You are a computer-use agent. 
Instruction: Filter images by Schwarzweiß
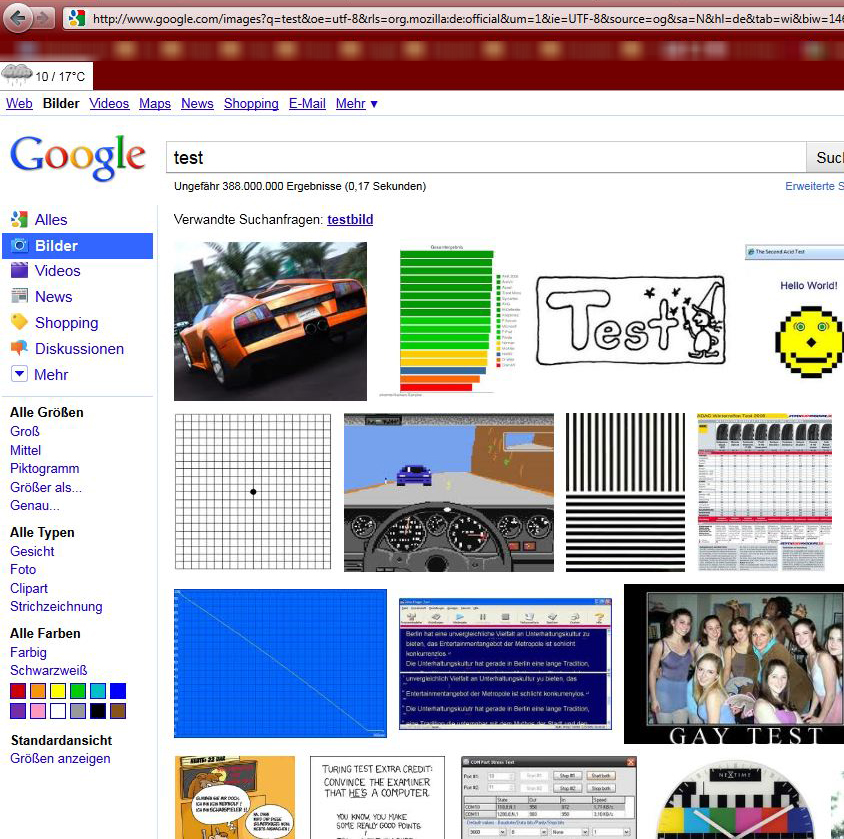coord(48,671)
